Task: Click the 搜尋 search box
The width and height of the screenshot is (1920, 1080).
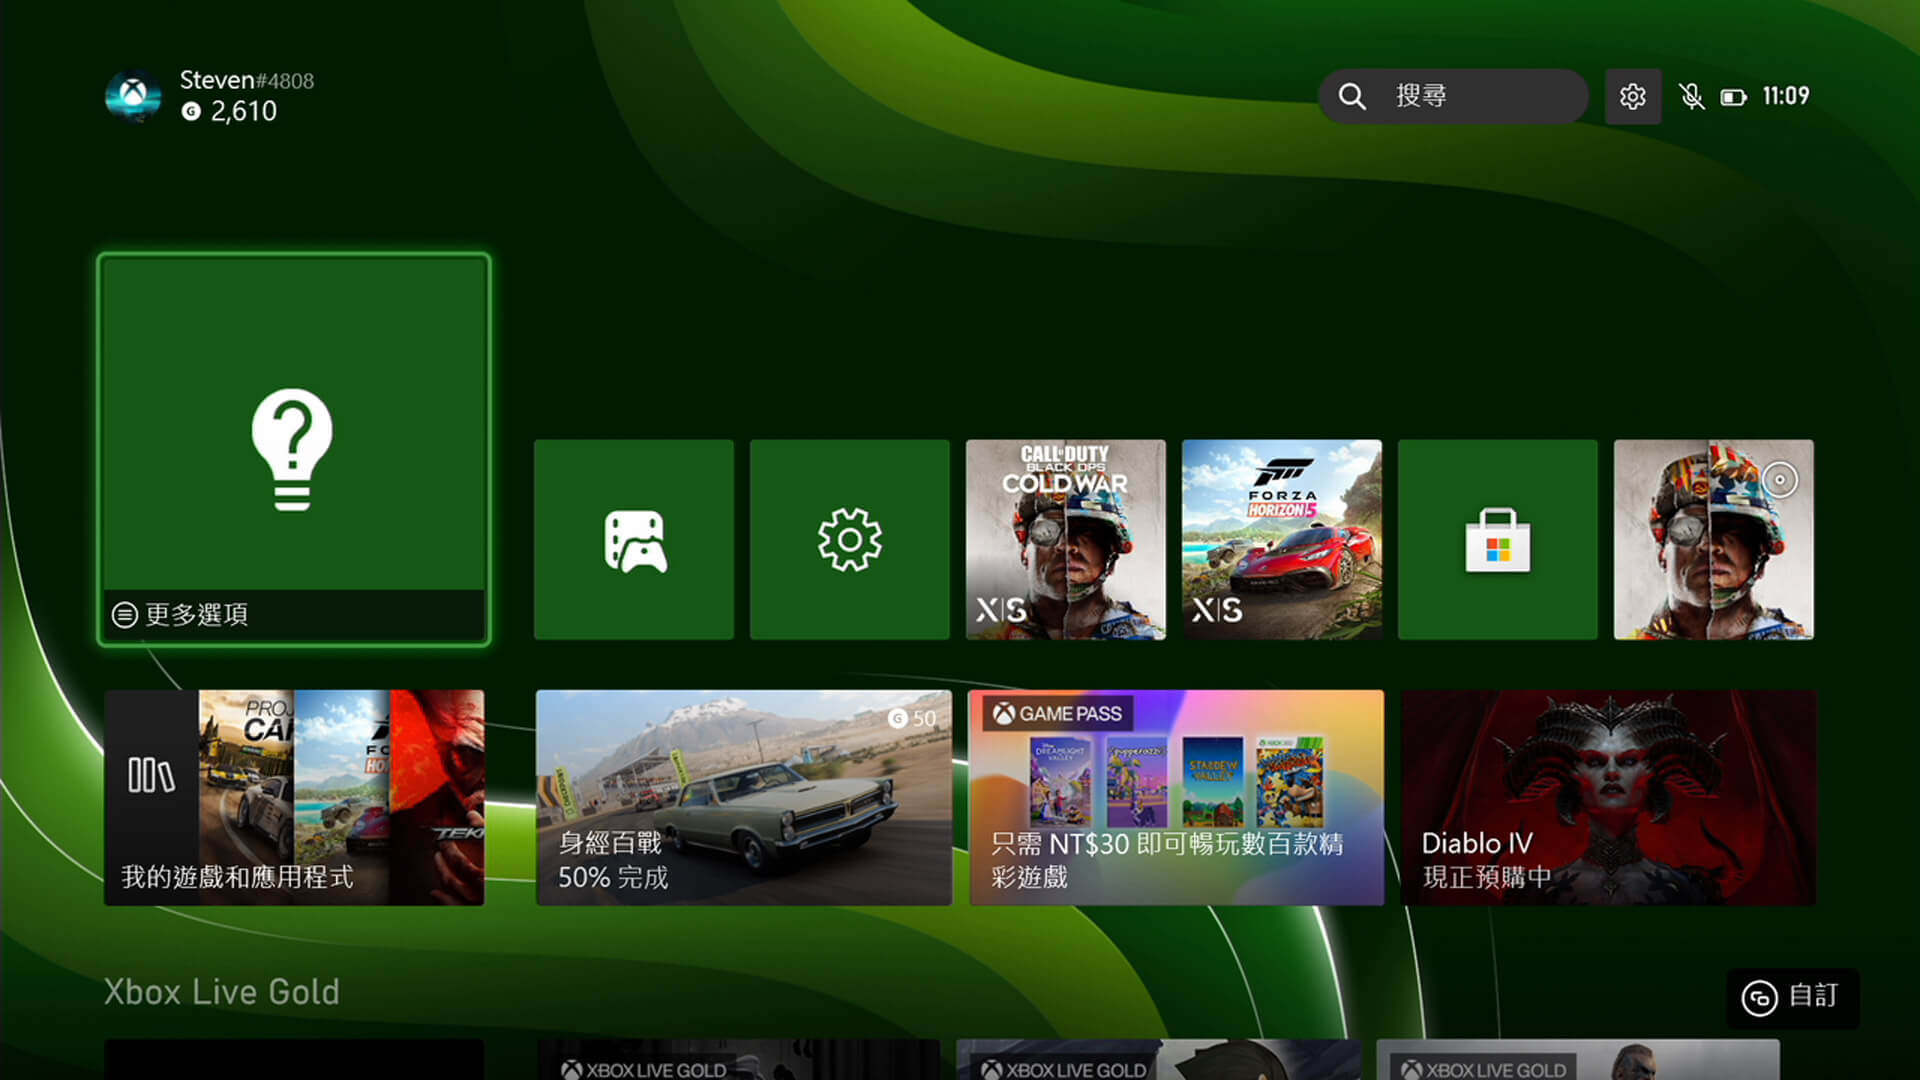Action: click(1453, 96)
